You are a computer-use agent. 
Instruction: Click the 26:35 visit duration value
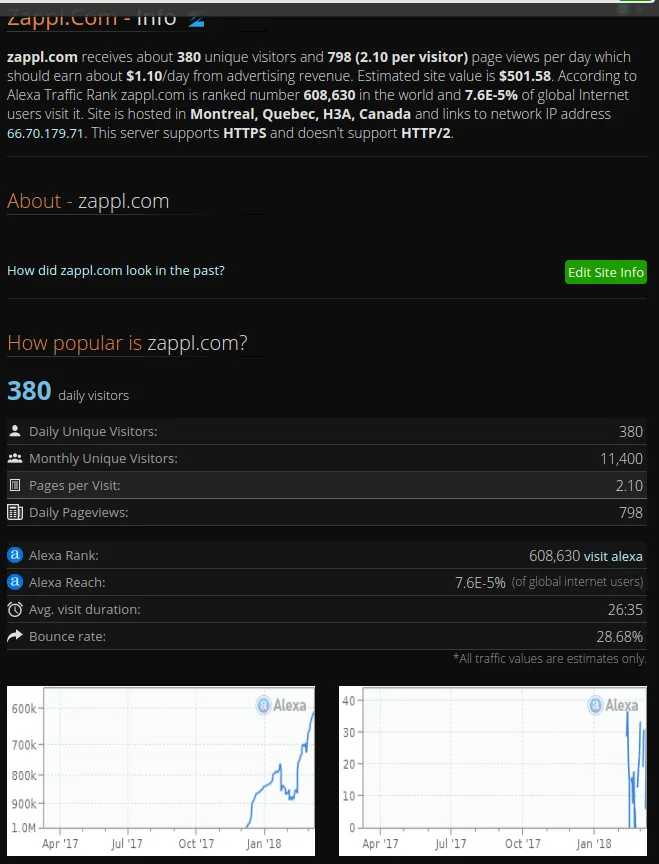click(625, 609)
